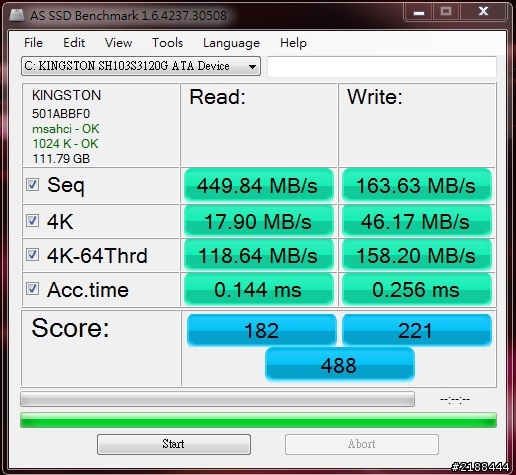
Task: Click the write score 221
Action: pyautogui.click(x=417, y=330)
